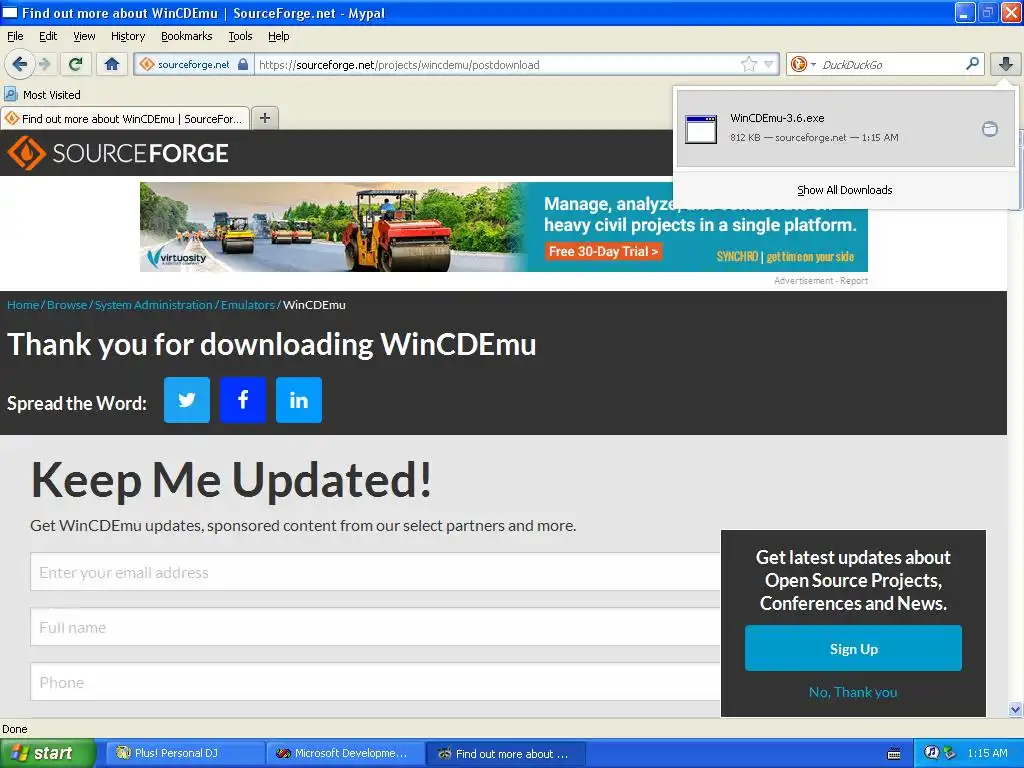Open the History menu
1024x768 pixels.
pyautogui.click(x=127, y=36)
